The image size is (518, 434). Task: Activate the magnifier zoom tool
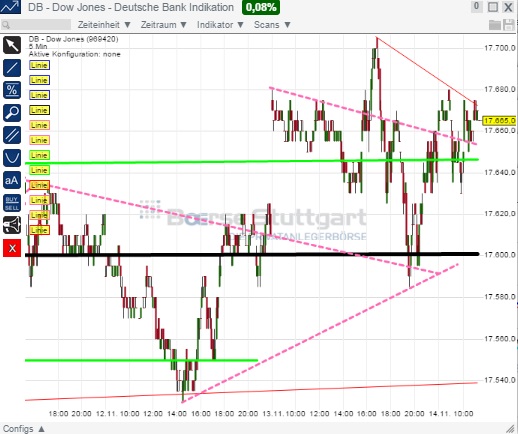tap(12, 112)
